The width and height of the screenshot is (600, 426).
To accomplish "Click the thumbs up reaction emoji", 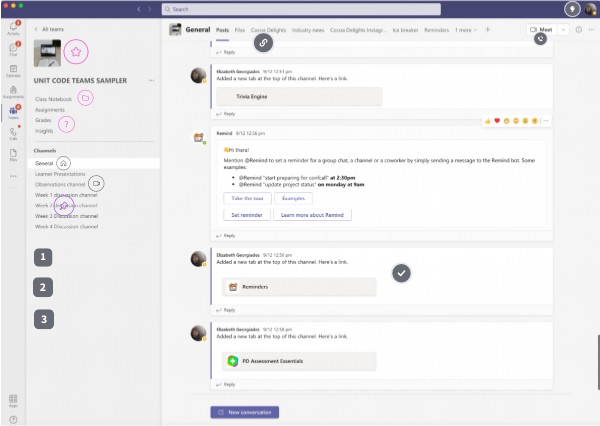I will 488,121.
